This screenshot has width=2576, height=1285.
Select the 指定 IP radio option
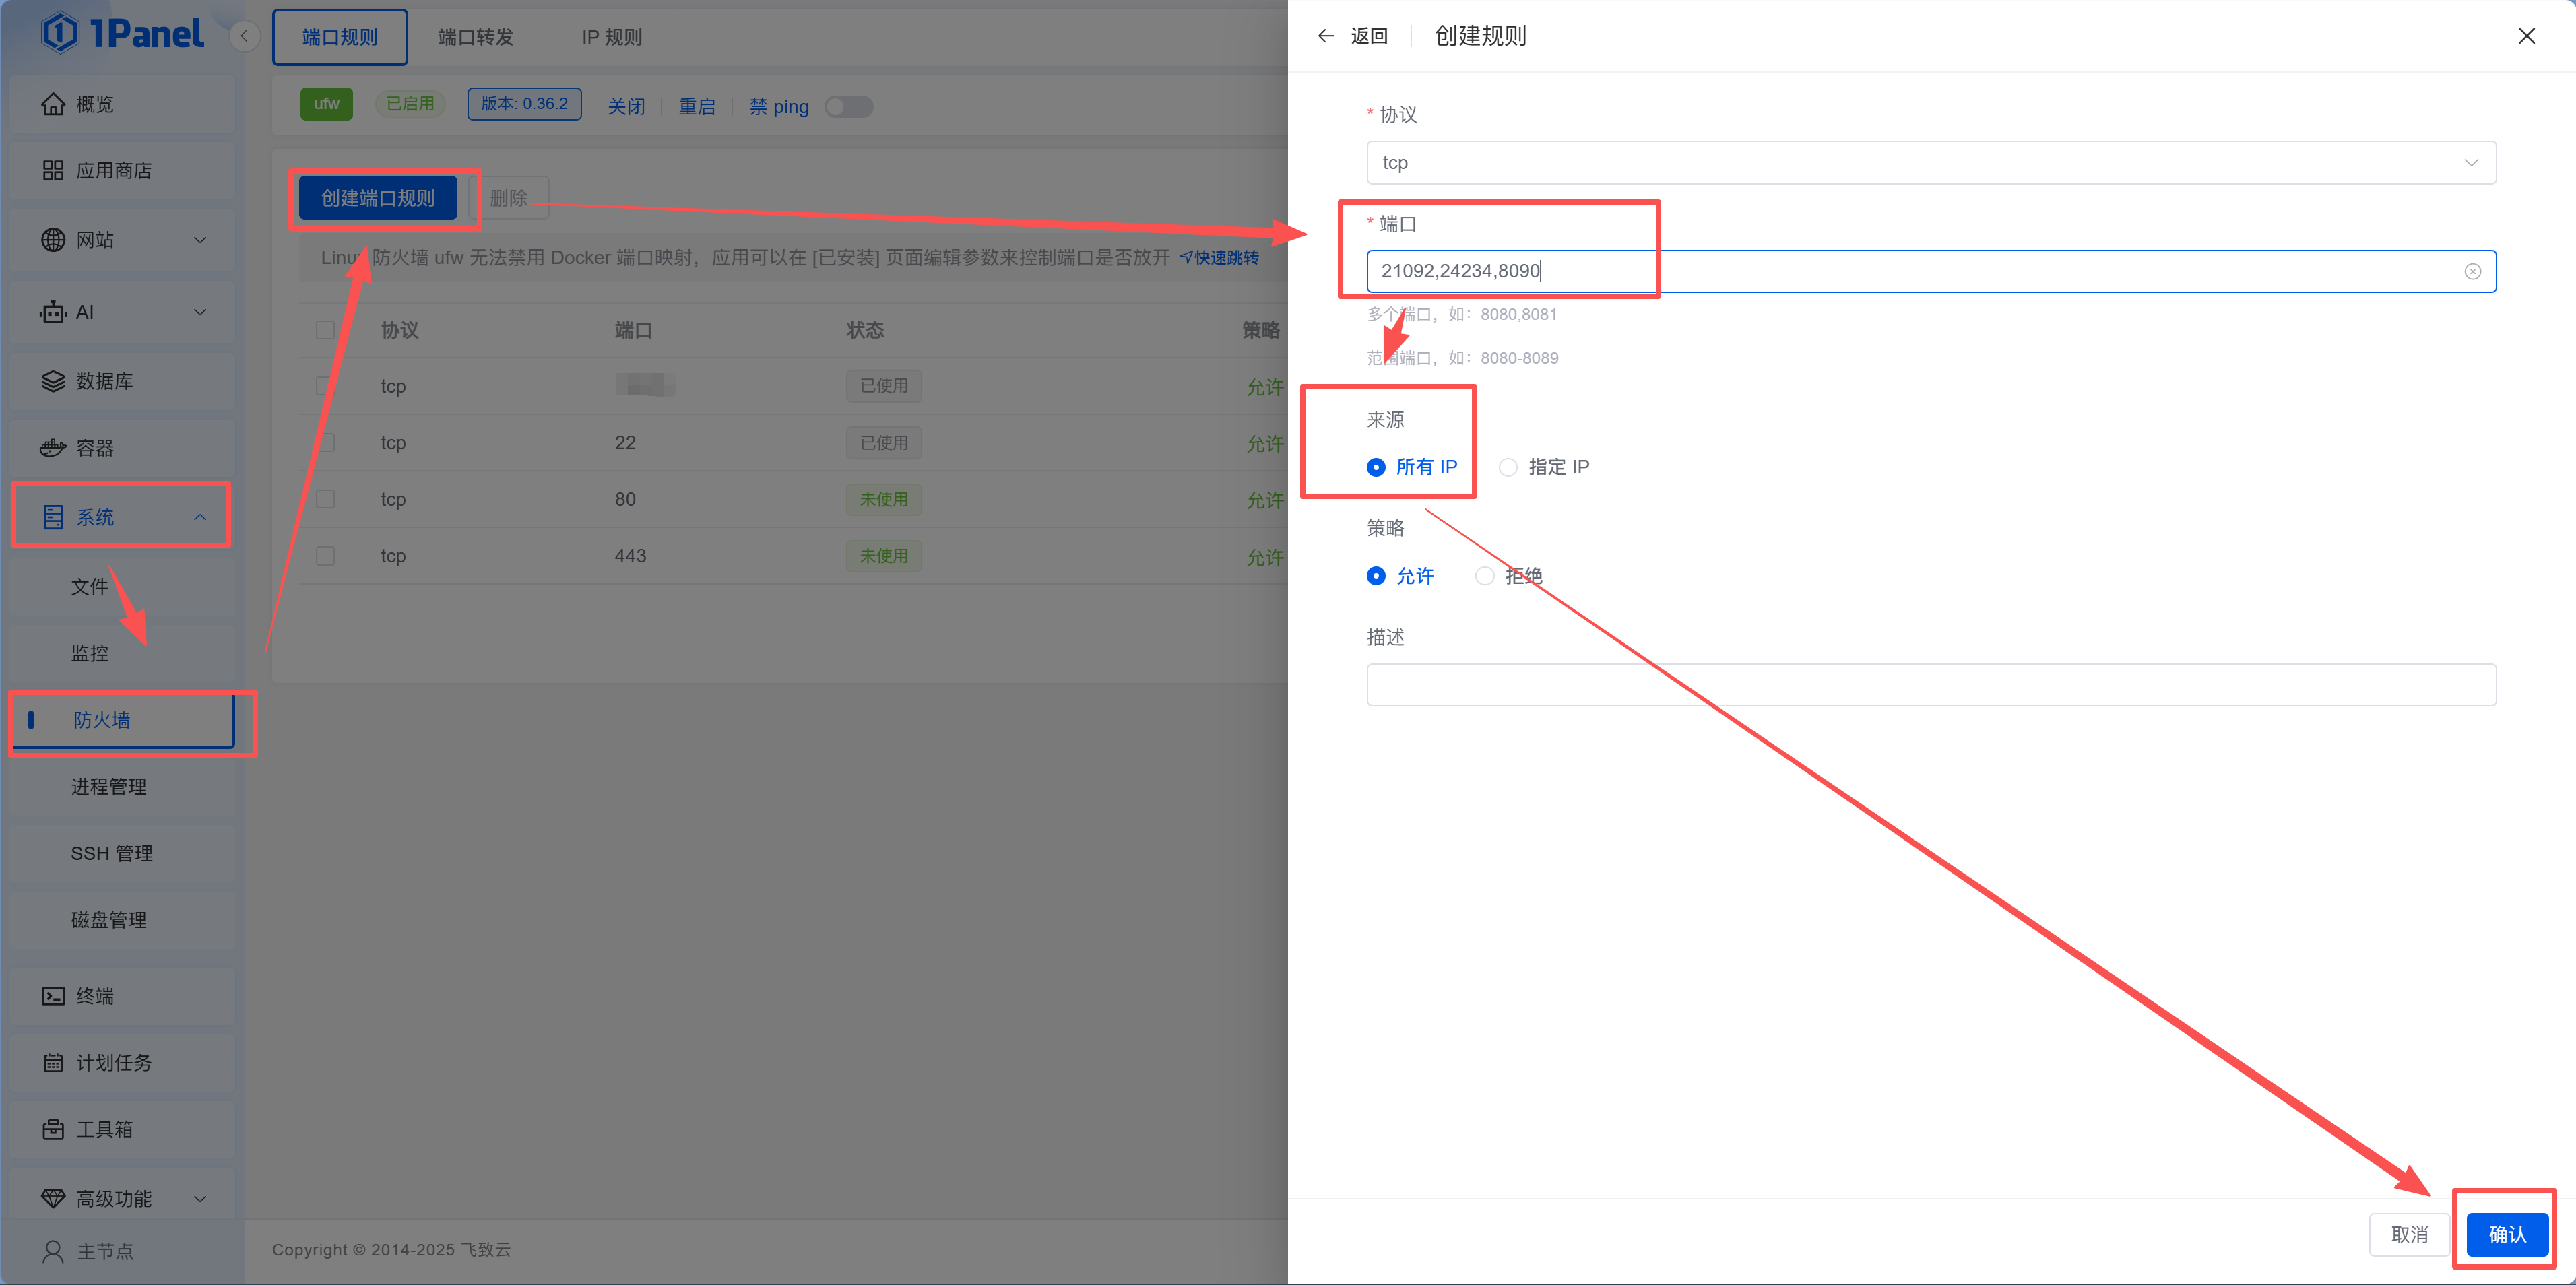point(1507,467)
